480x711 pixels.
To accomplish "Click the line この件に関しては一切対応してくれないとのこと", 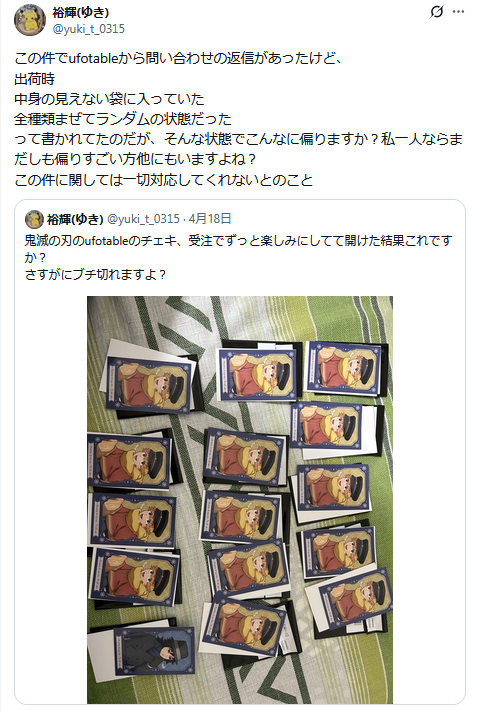I will click(x=164, y=180).
